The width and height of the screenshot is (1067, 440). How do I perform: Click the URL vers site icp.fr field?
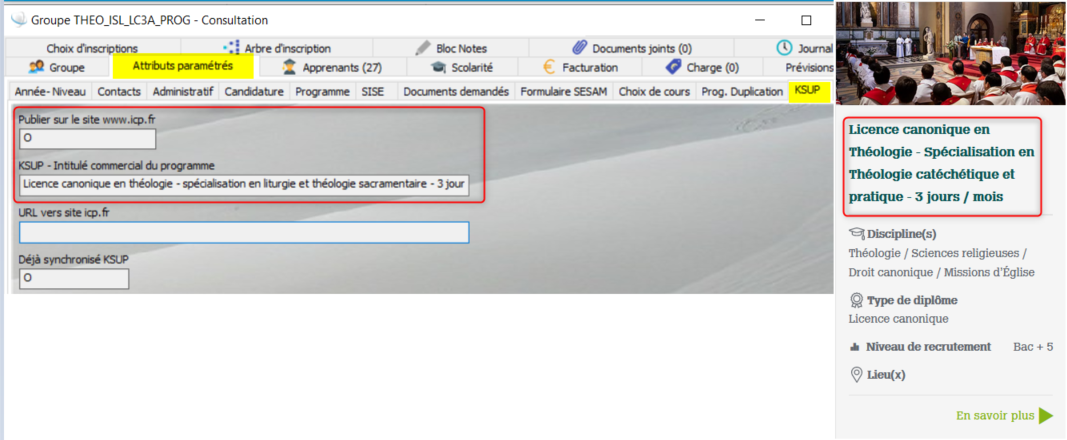tap(244, 232)
